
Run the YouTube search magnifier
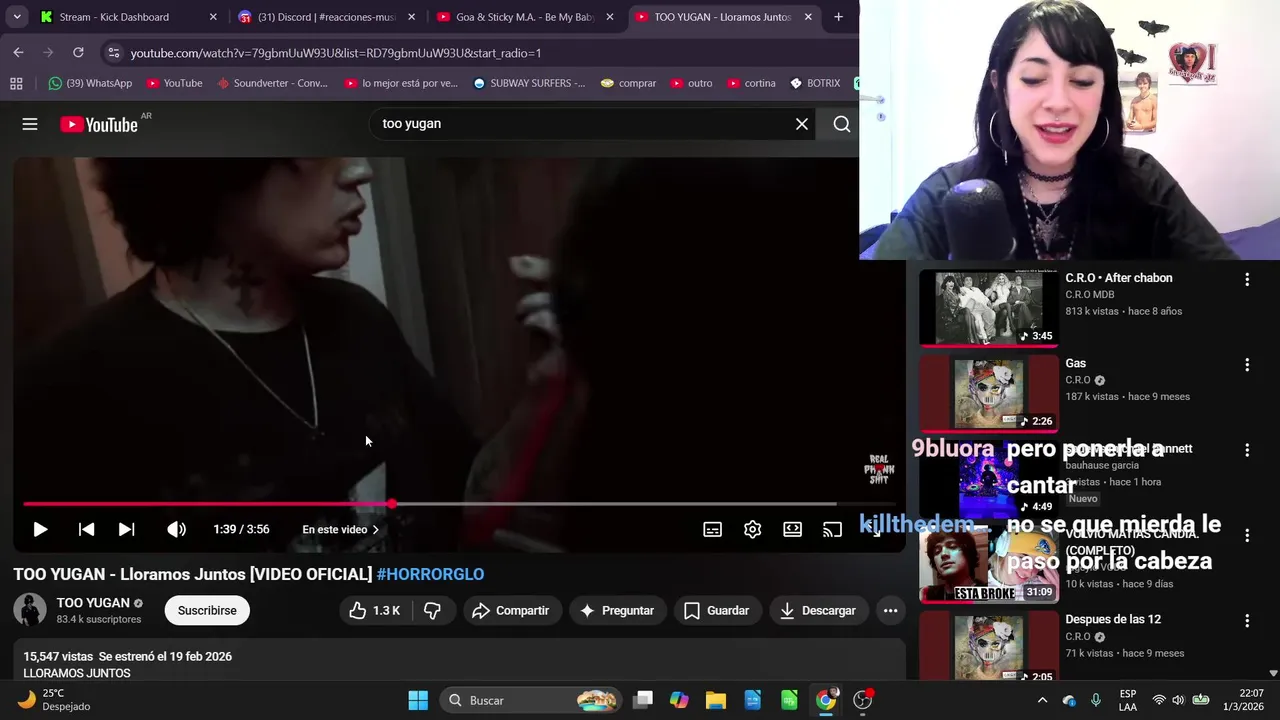tap(842, 124)
